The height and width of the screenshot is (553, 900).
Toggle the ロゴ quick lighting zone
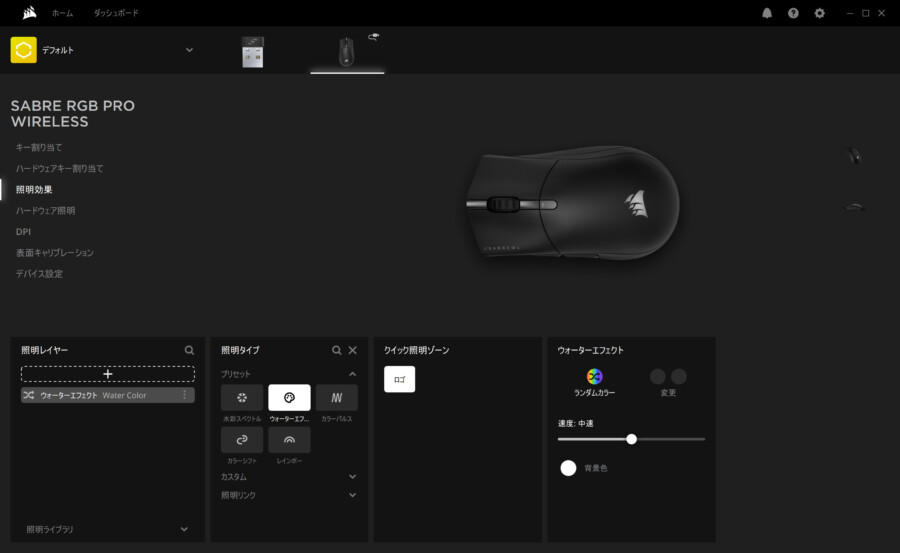(399, 380)
